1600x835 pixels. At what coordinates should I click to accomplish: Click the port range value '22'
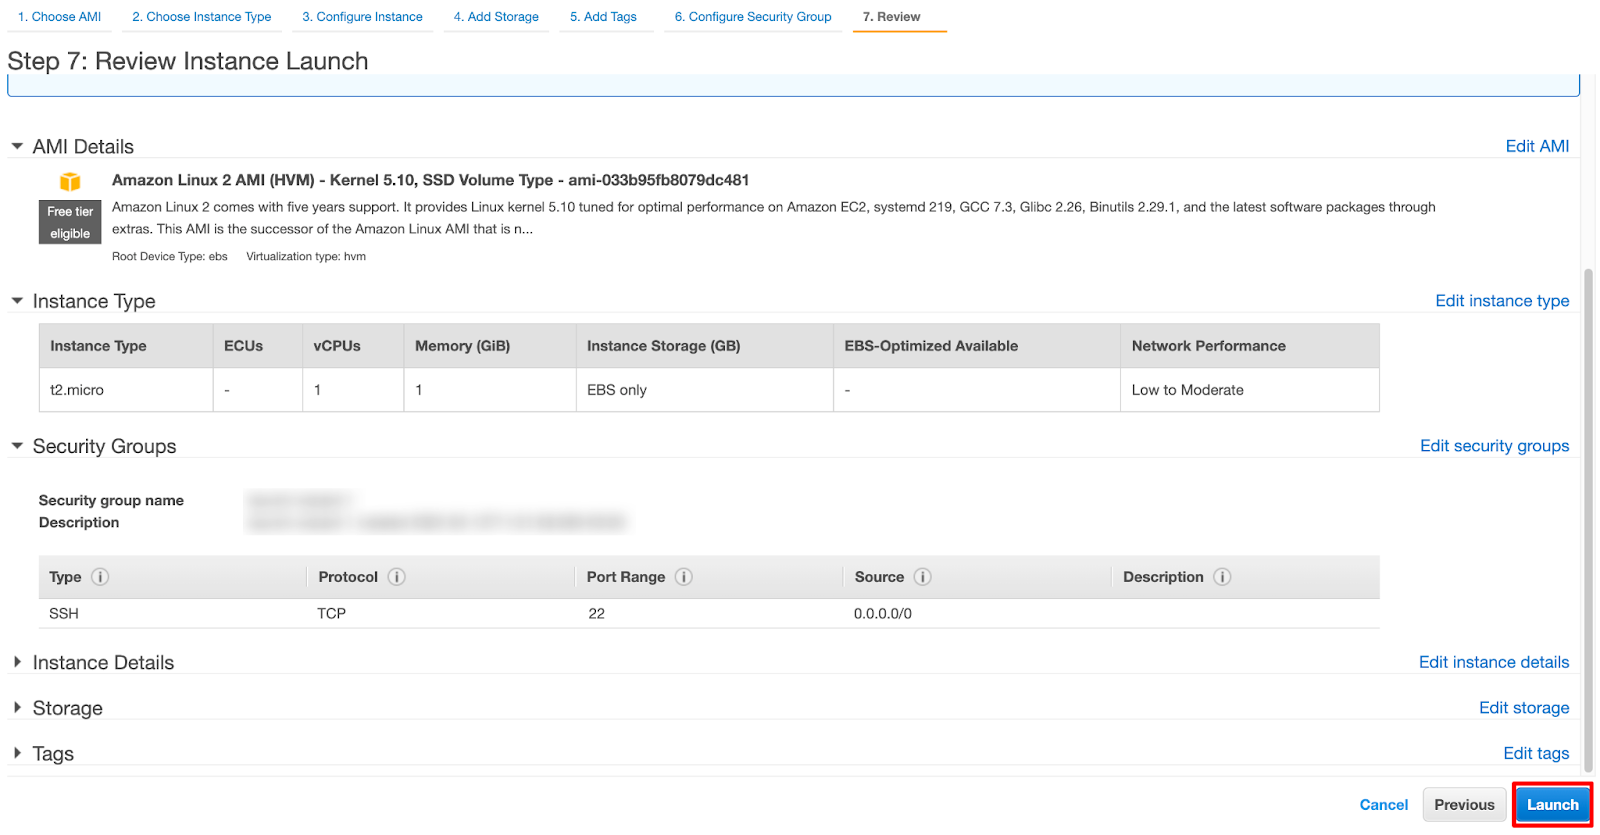(x=597, y=614)
